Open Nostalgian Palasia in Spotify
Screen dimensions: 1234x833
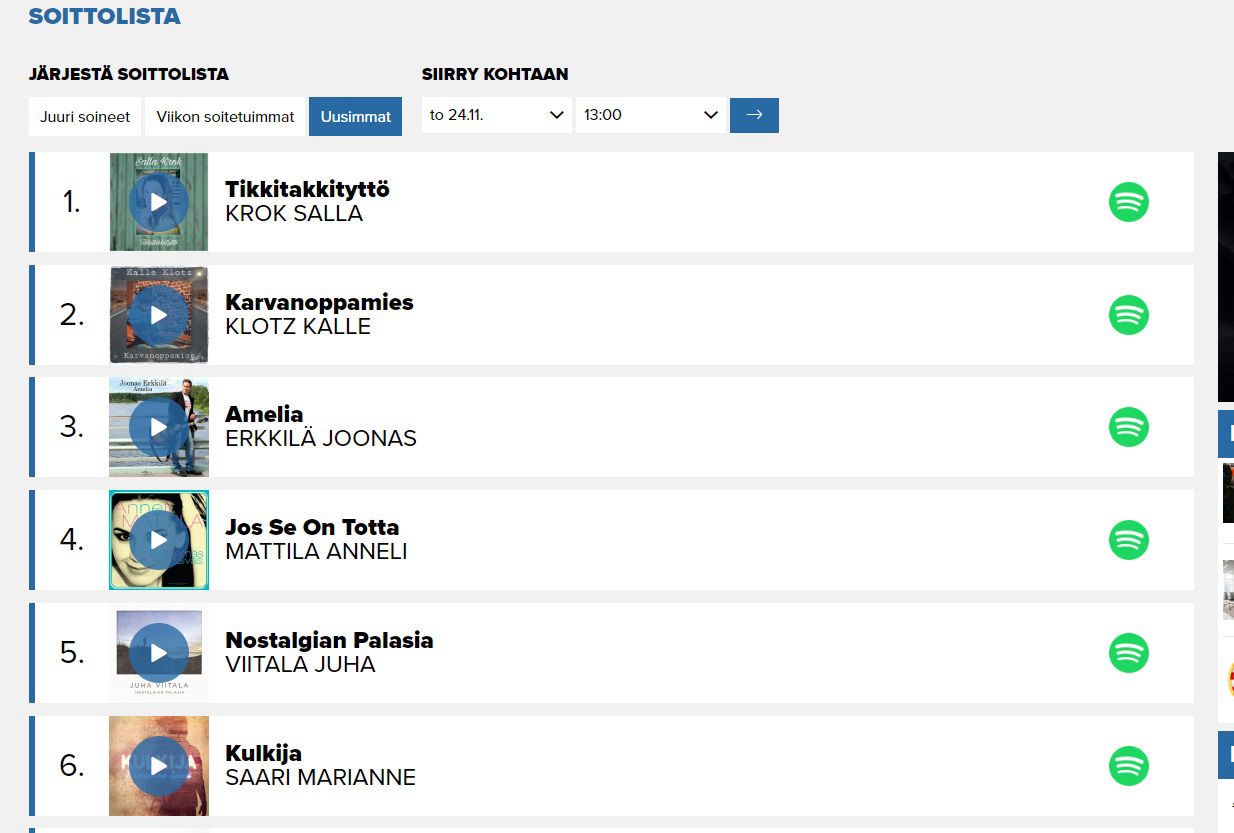click(1128, 653)
